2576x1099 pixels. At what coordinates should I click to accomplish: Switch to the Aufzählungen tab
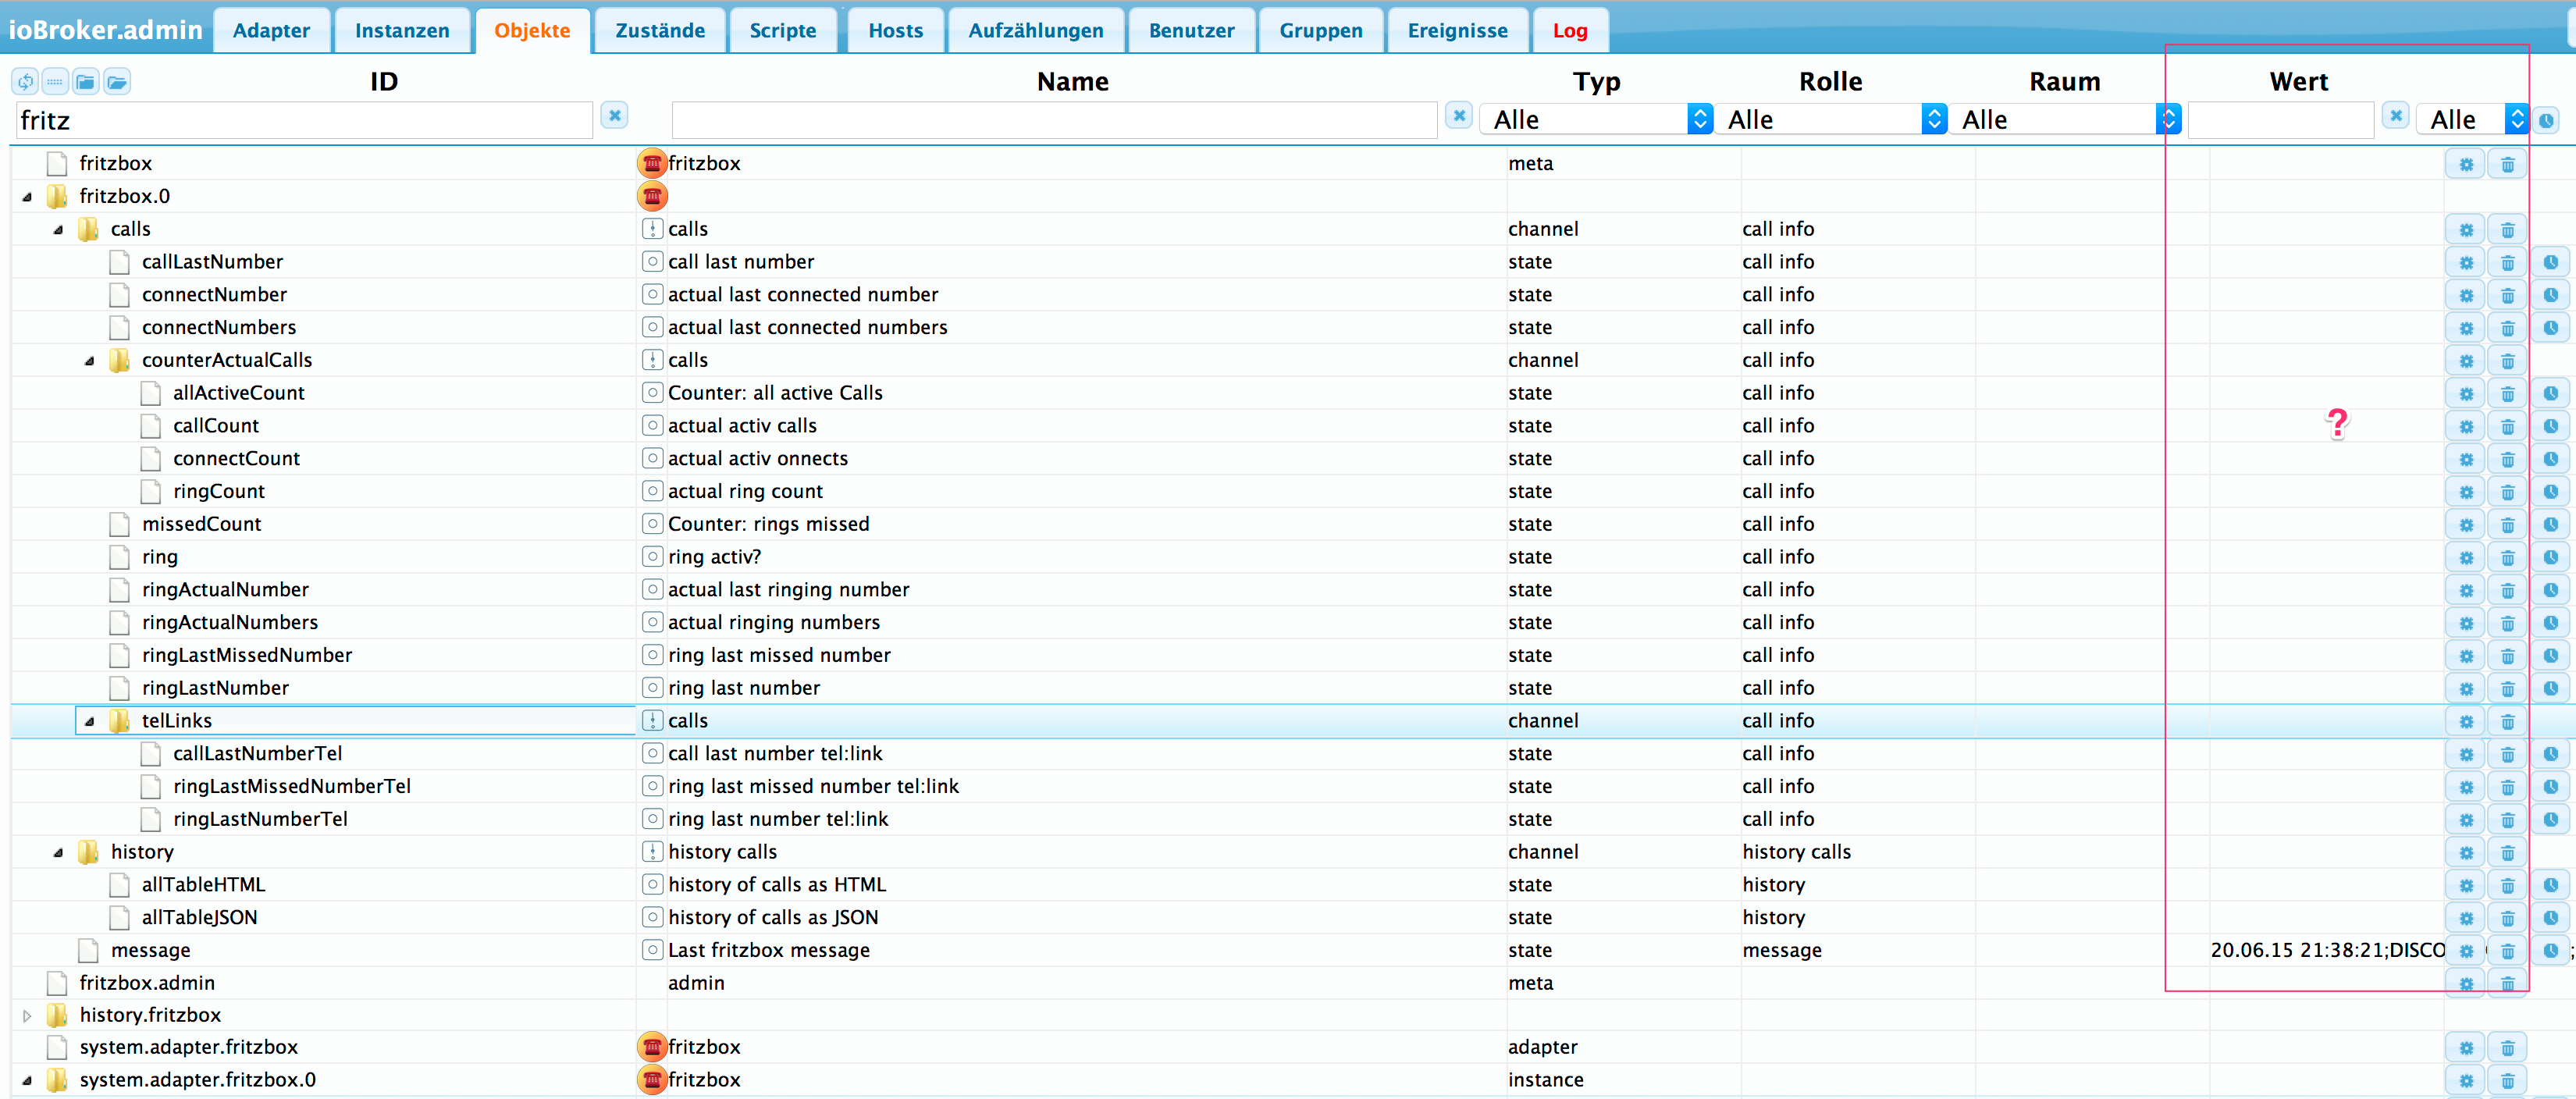pyautogui.click(x=1036, y=31)
